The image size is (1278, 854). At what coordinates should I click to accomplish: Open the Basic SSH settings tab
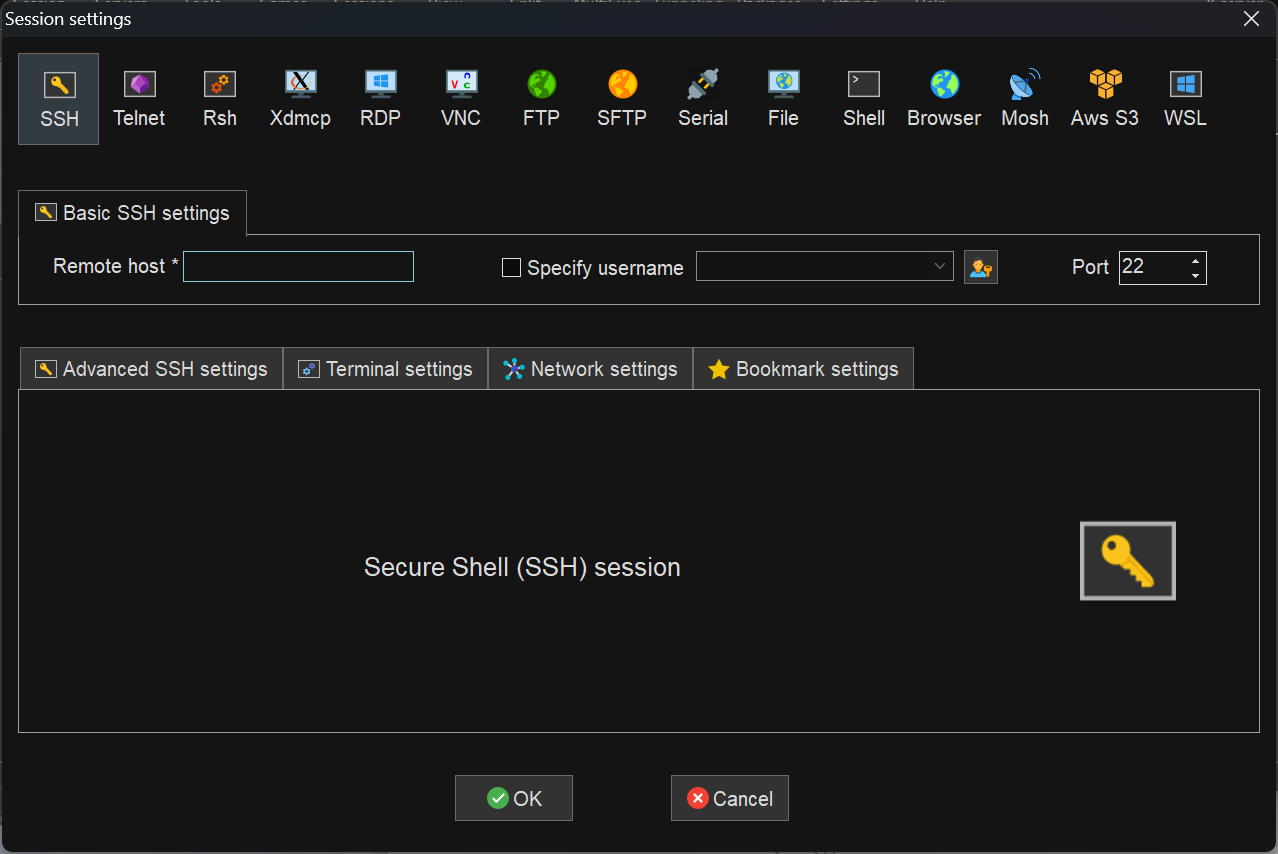point(132,213)
